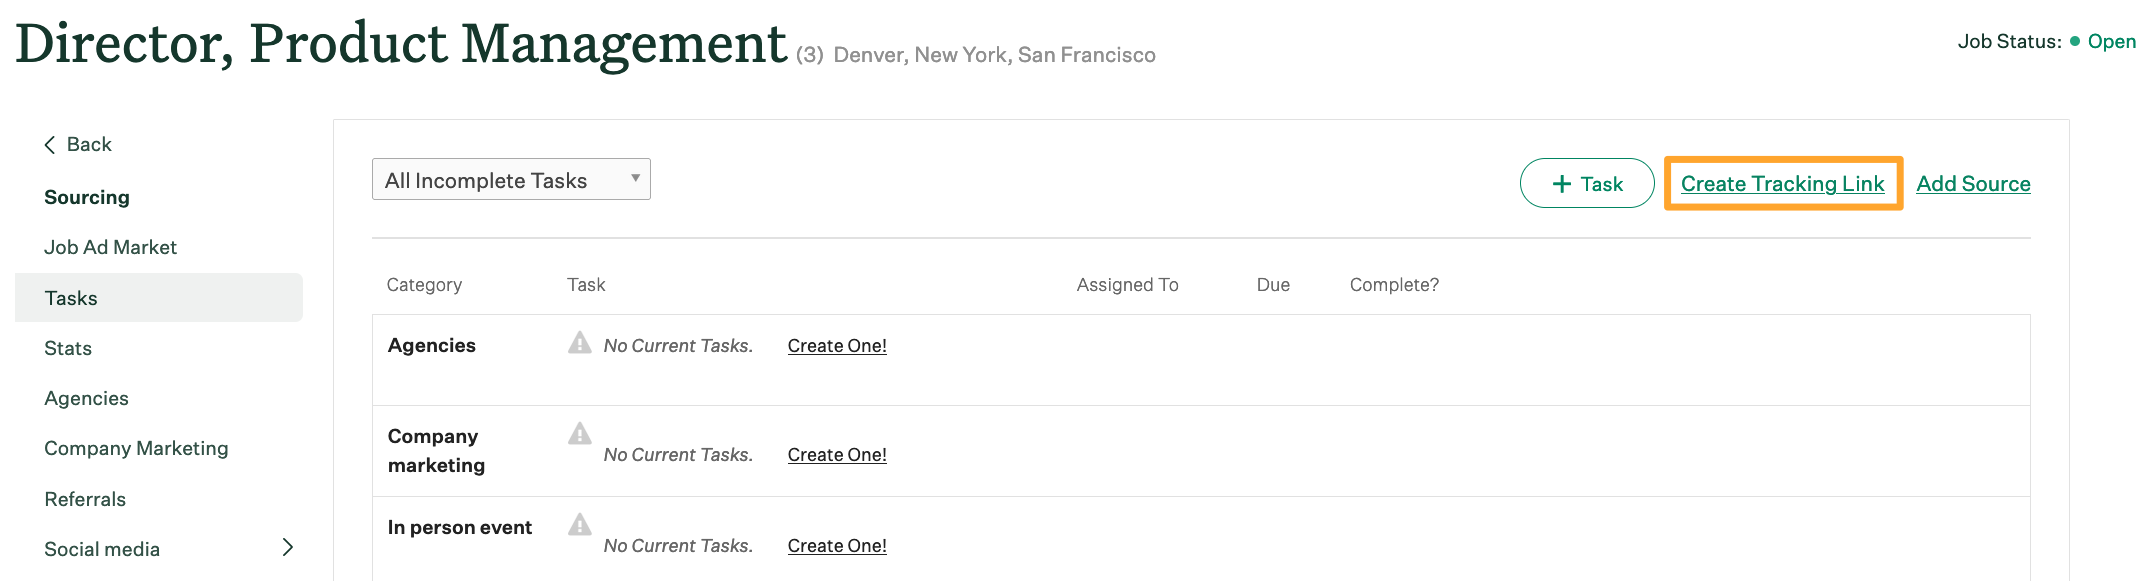Image resolution: width=2155 pixels, height=581 pixels.
Task: Click the green status dot next to Open
Action: point(2075,41)
